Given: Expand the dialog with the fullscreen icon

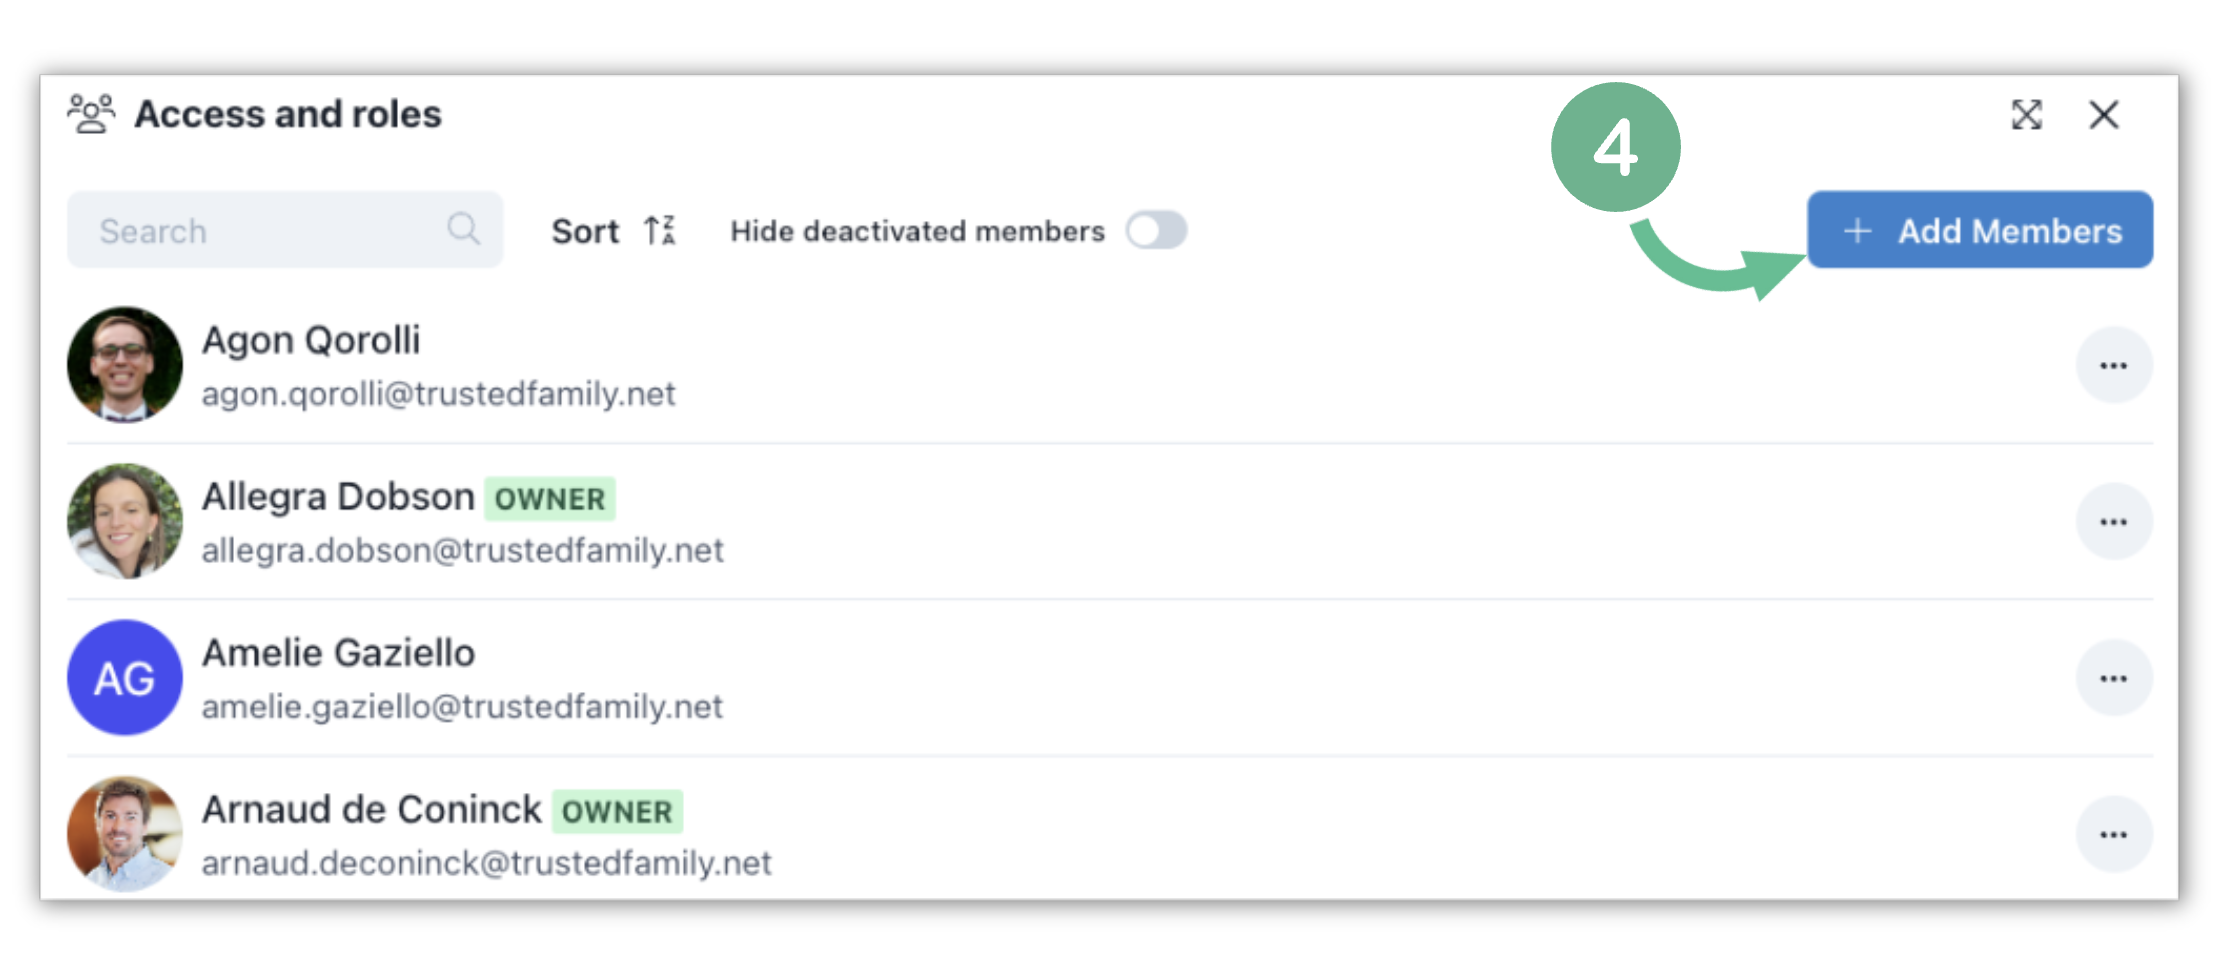Looking at the screenshot, I should click(2026, 115).
